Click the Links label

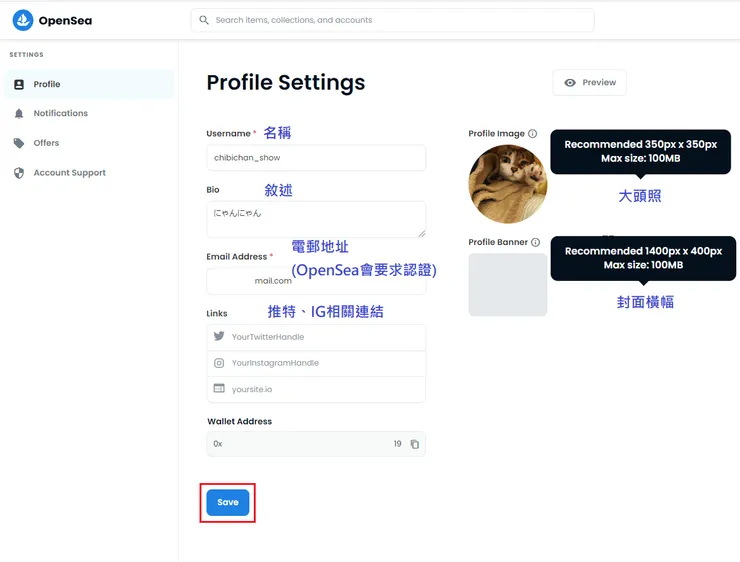(217, 313)
